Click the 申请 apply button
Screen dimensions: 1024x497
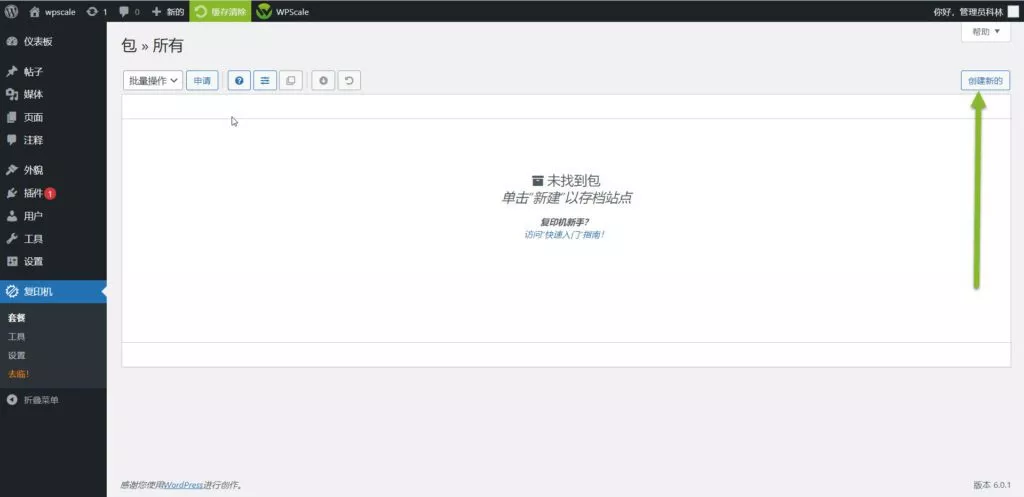pyautogui.click(x=202, y=81)
